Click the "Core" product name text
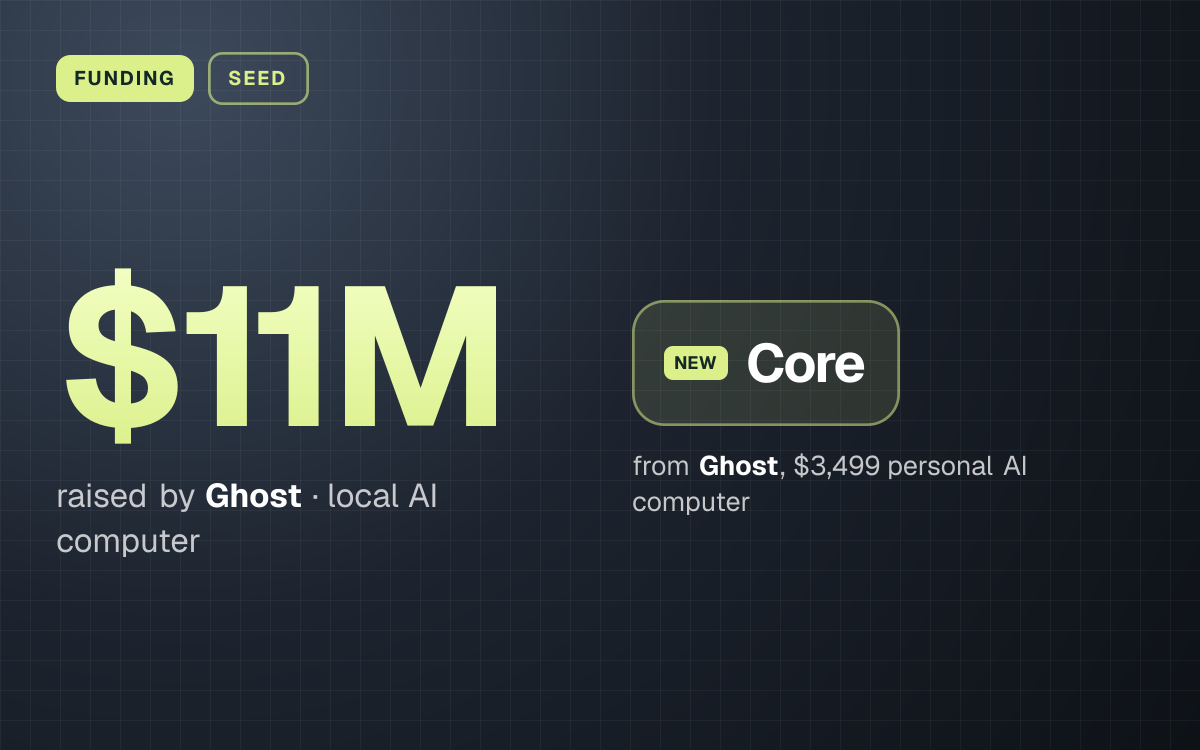Image resolution: width=1200 pixels, height=750 pixels. 805,363
